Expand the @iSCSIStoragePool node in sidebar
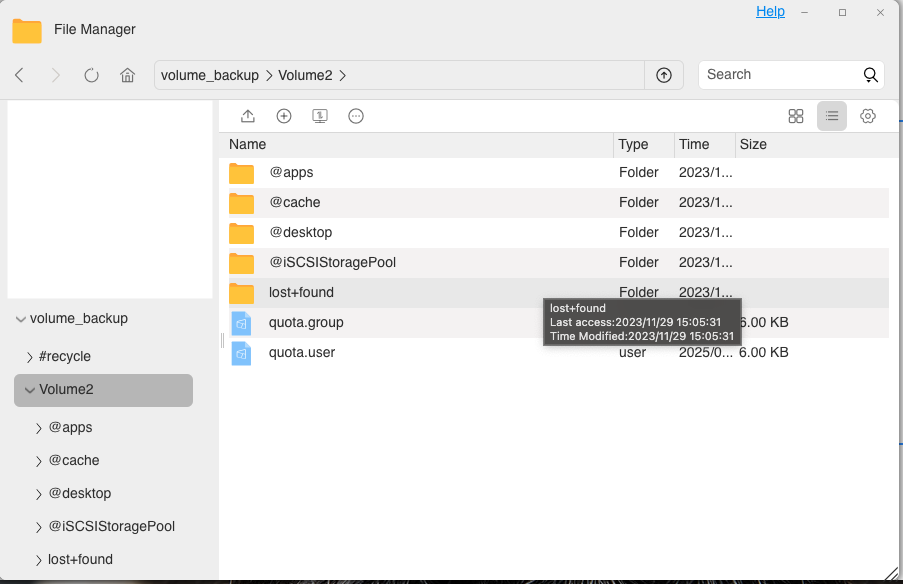The width and height of the screenshot is (903, 584). pyautogui.click(x=39, y=527)
